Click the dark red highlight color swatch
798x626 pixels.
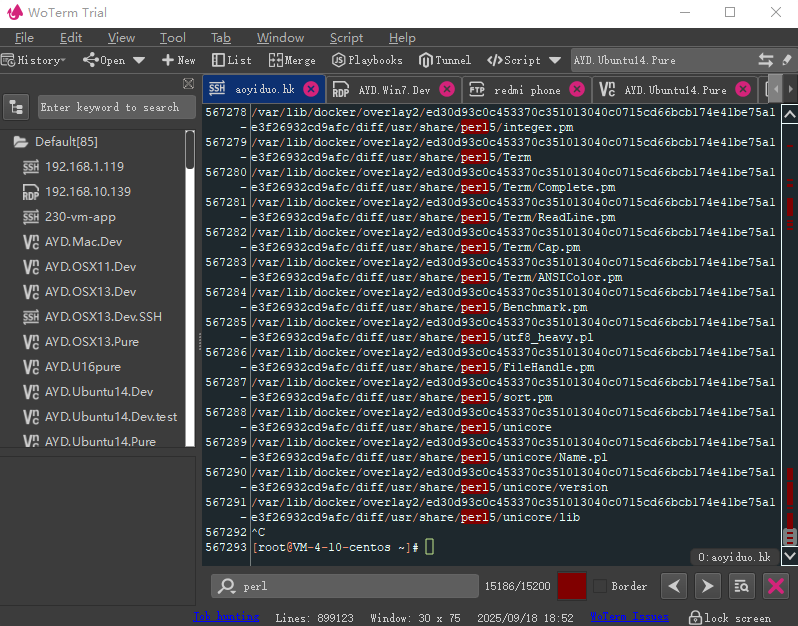571,586
